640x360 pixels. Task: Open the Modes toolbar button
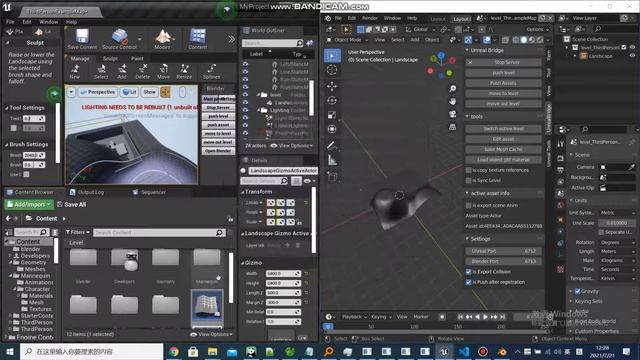pos(162,39)
